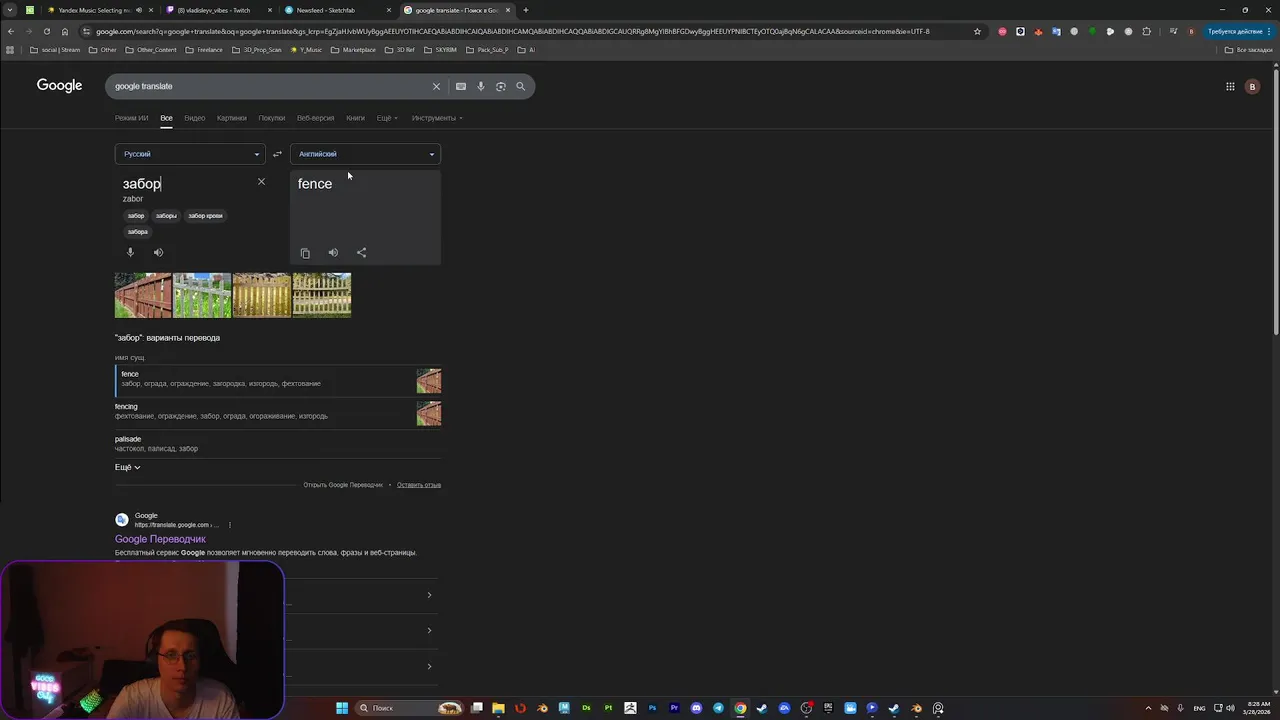
Task: Open the Ещё search filters menu
Action: click(x=387, y=118)
